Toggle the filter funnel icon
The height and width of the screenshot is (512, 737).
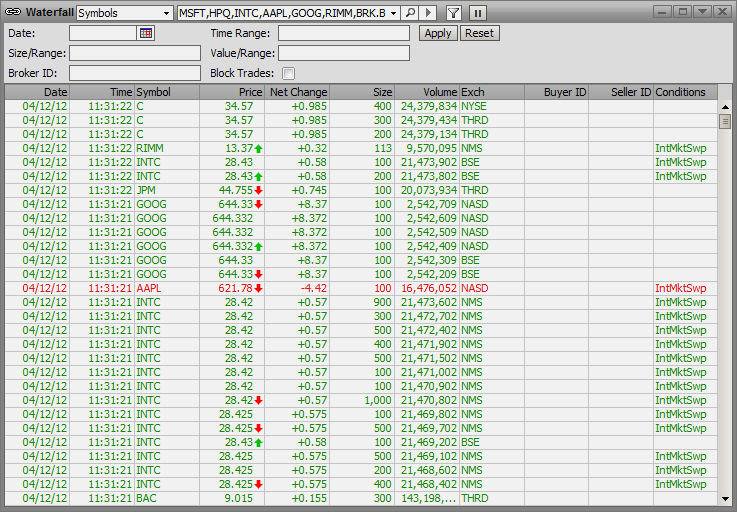coord(454,13)
